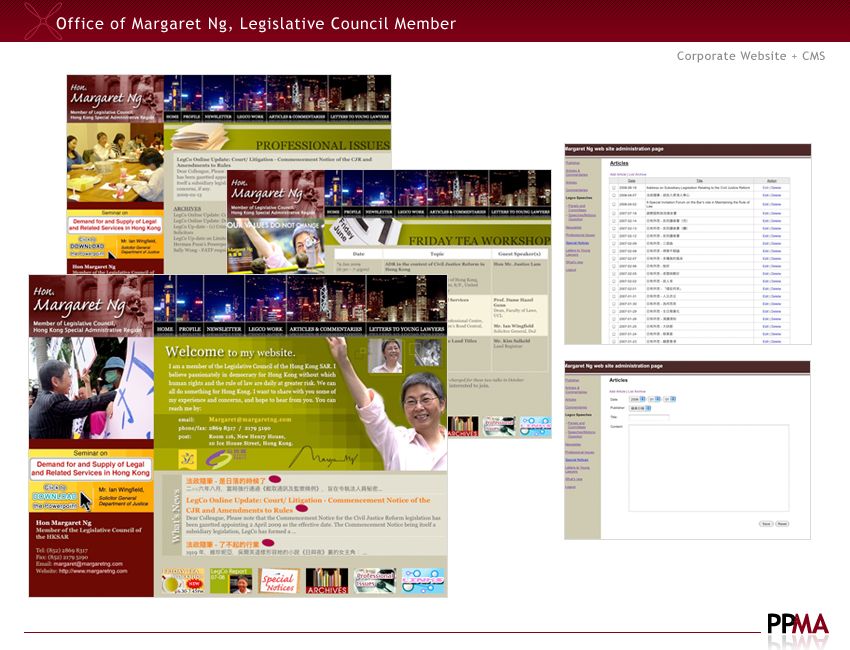
Task: Click the Title input in Add Article form
Action: click(649, 417)
